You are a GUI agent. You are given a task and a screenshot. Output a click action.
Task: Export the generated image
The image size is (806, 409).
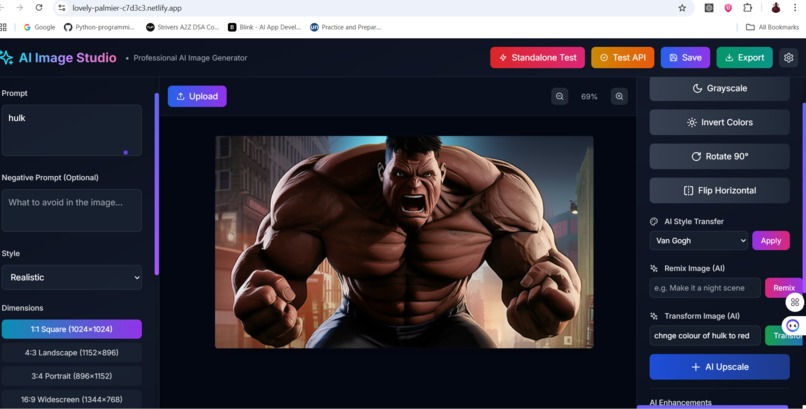pyautogui.click(x=744, y=58)
